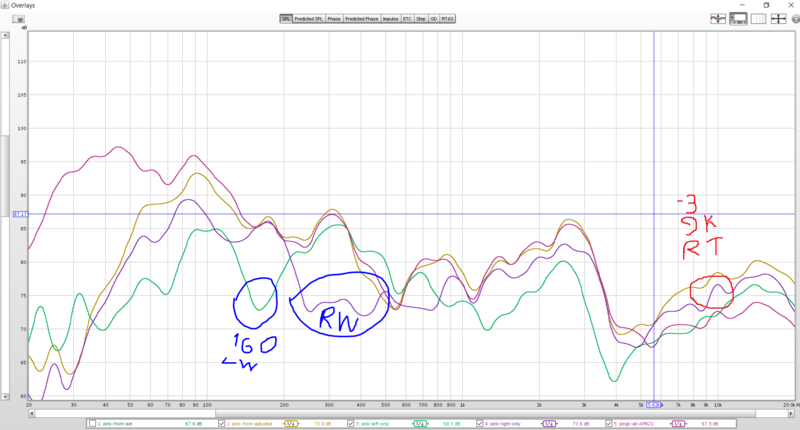Switch to the Impulse tab
Viewport: 800px width, 430px height.
[390, 19]
